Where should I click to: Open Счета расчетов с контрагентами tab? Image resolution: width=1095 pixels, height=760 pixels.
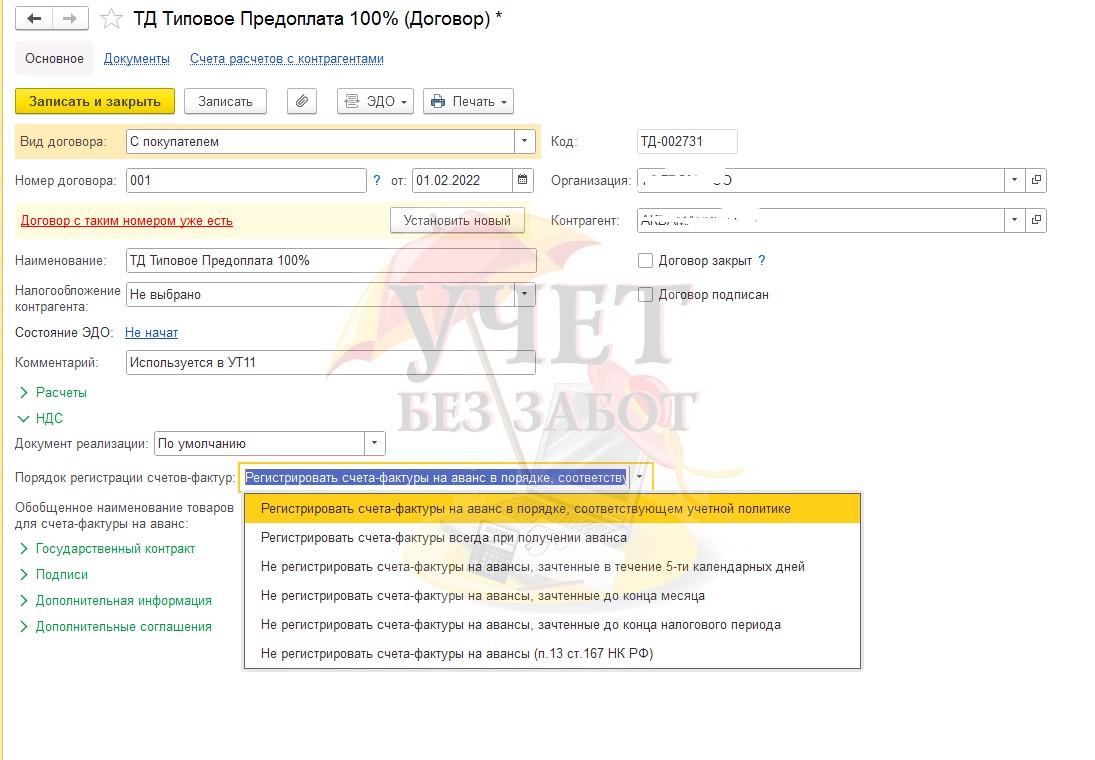[287, 59]
